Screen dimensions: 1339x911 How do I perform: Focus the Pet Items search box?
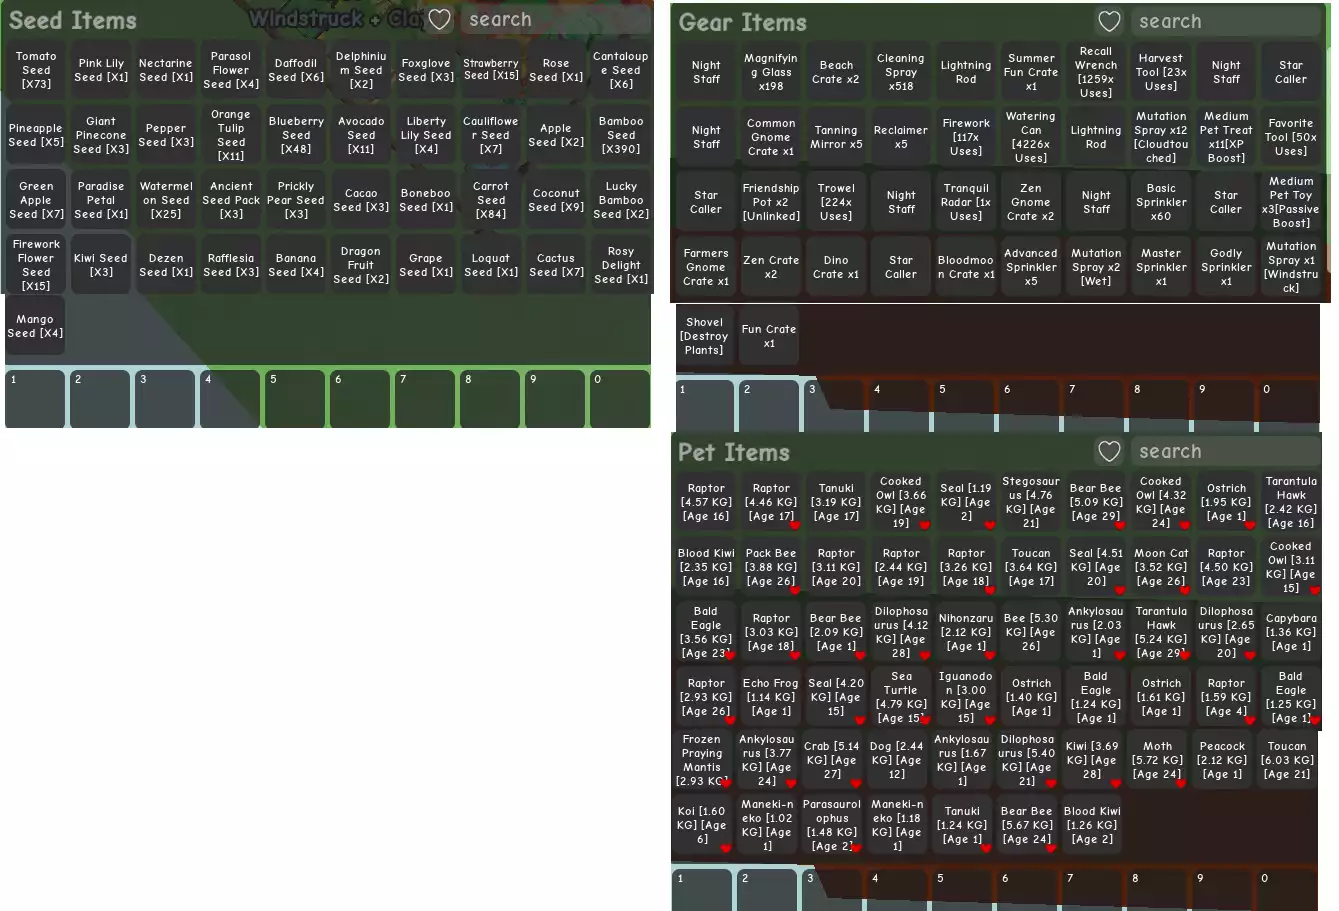coord(1225,452)
